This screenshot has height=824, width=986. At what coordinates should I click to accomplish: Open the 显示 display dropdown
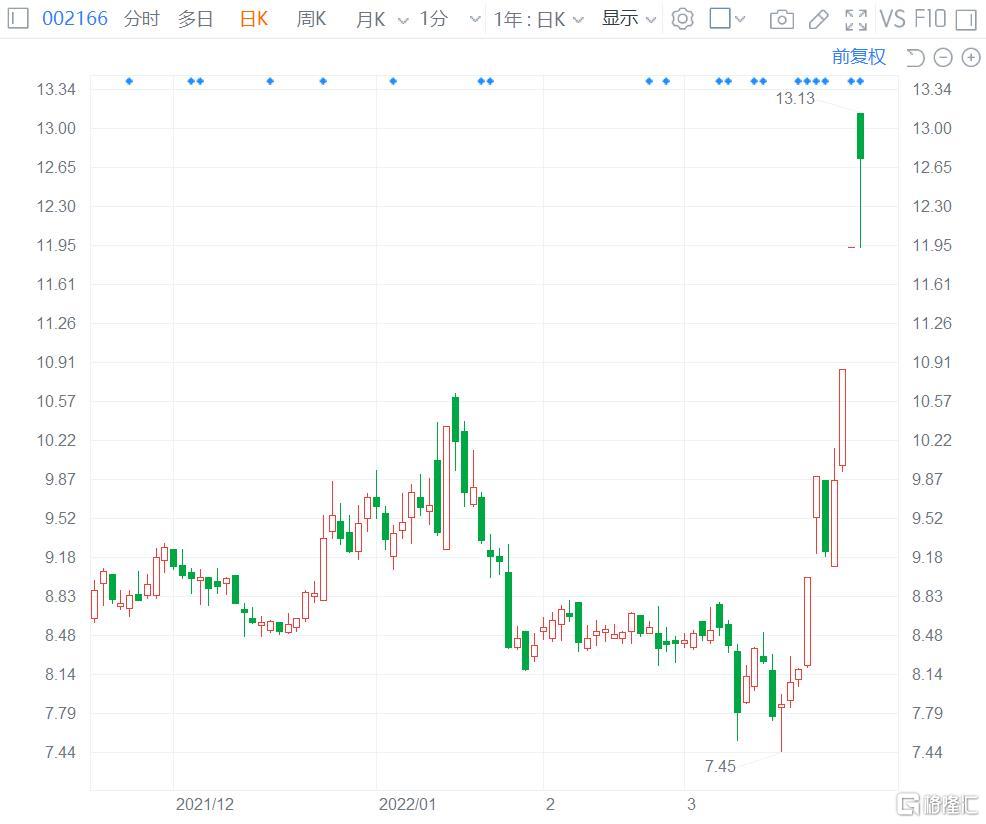[629, 19]
